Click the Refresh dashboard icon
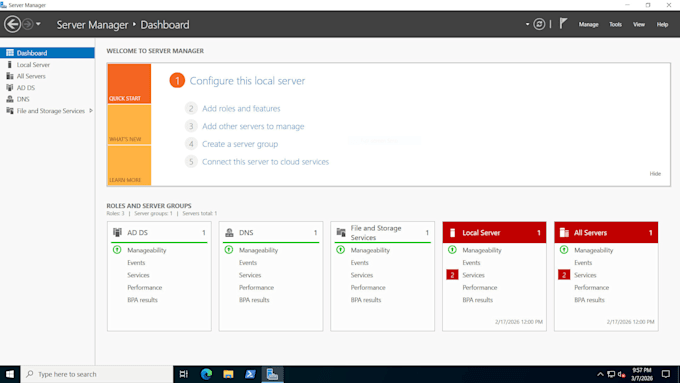Viewport: 680px width, 383px height. 539,24
